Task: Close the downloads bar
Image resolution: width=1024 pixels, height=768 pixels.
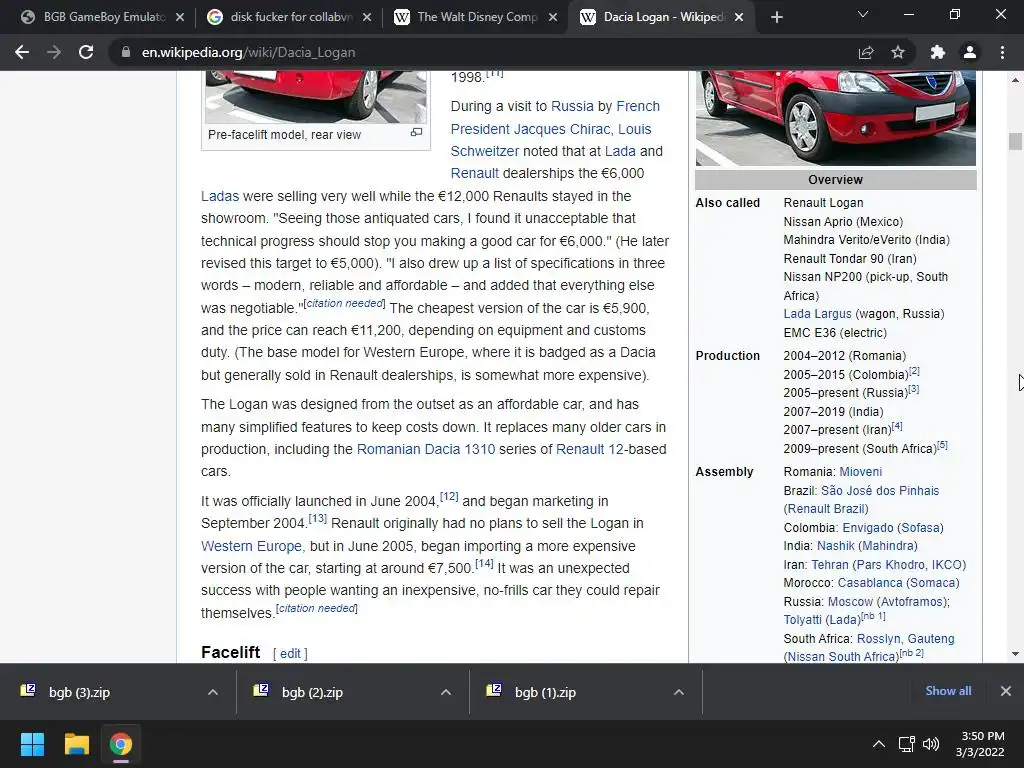Action: [1006, 691]
